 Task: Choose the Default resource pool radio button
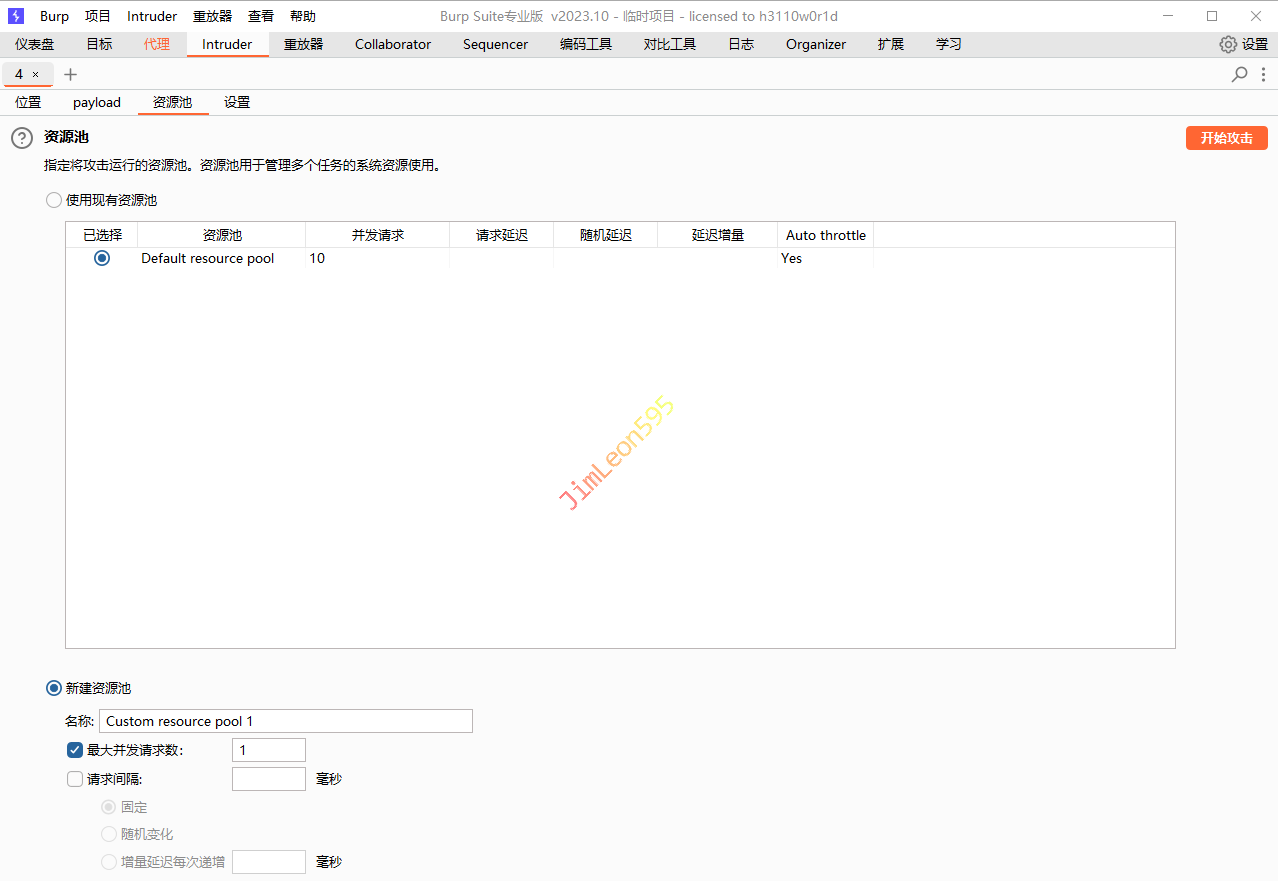click(x=102, y=258)
